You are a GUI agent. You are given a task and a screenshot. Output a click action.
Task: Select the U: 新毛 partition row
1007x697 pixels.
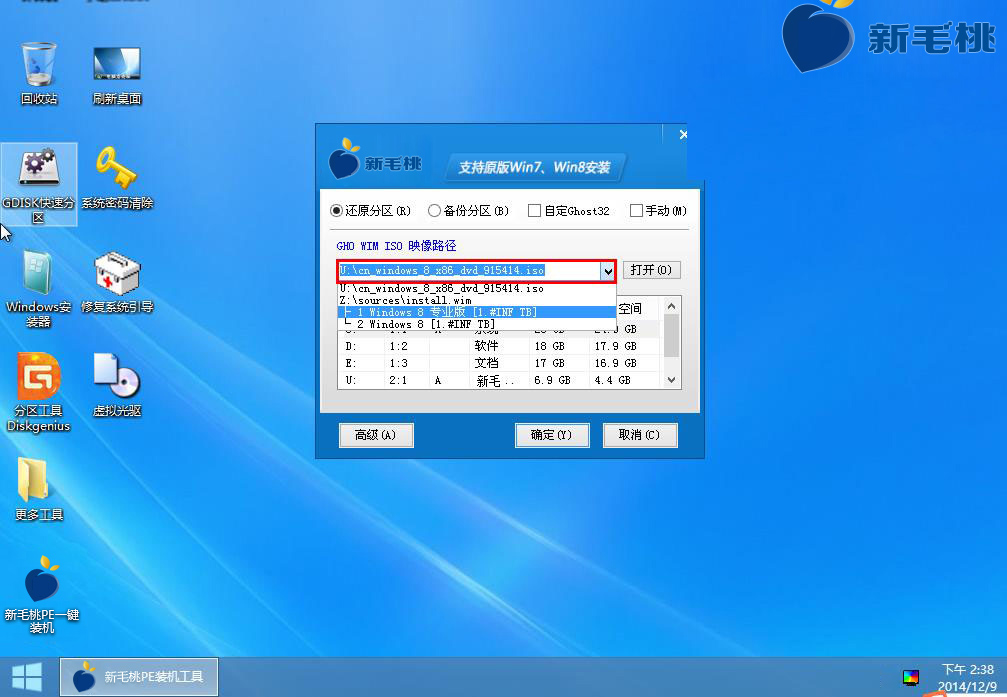[x=500, y=380]
